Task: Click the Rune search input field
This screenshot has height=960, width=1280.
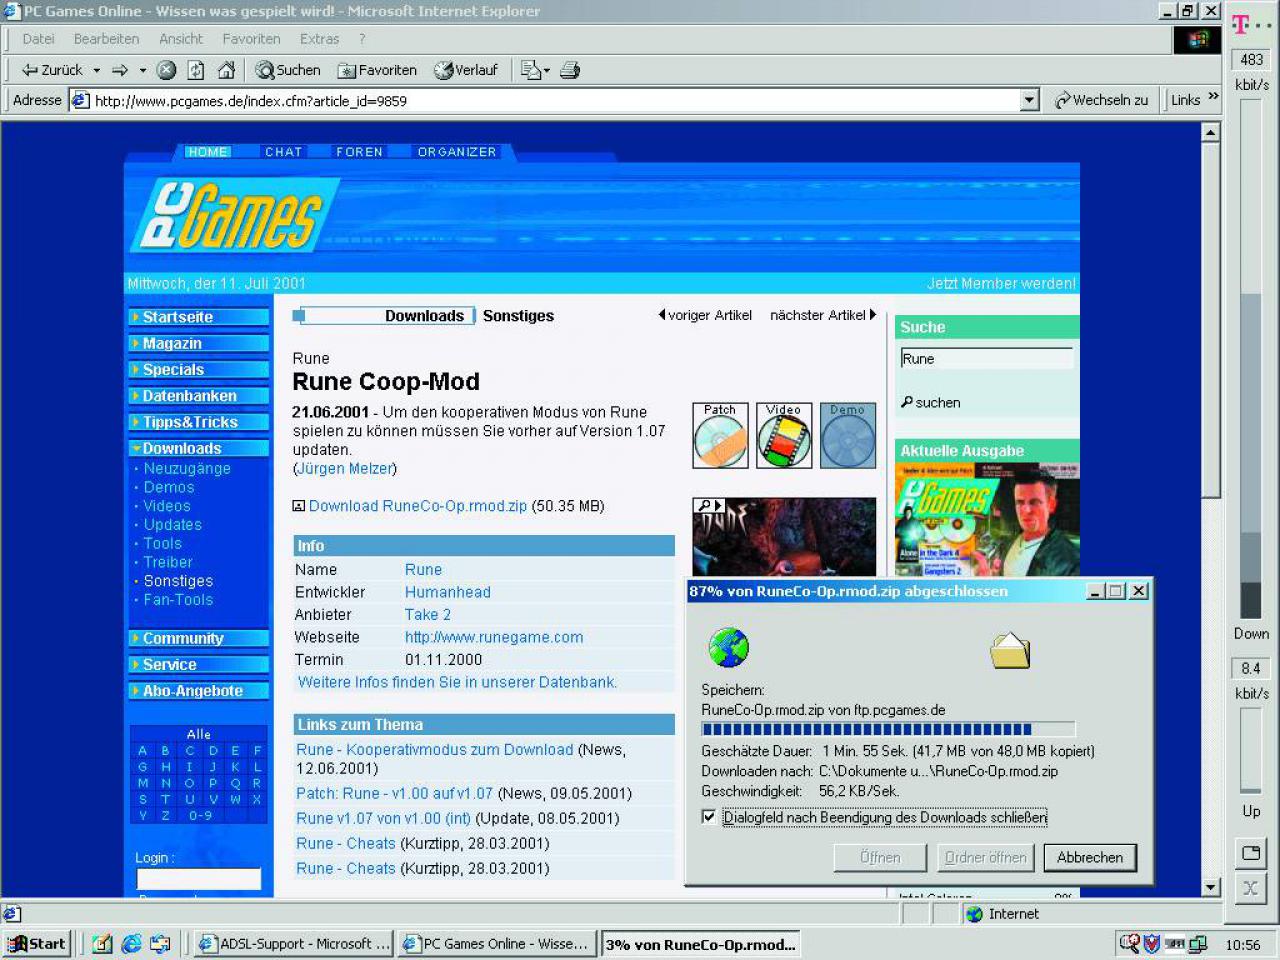Action: pos(986,359)
